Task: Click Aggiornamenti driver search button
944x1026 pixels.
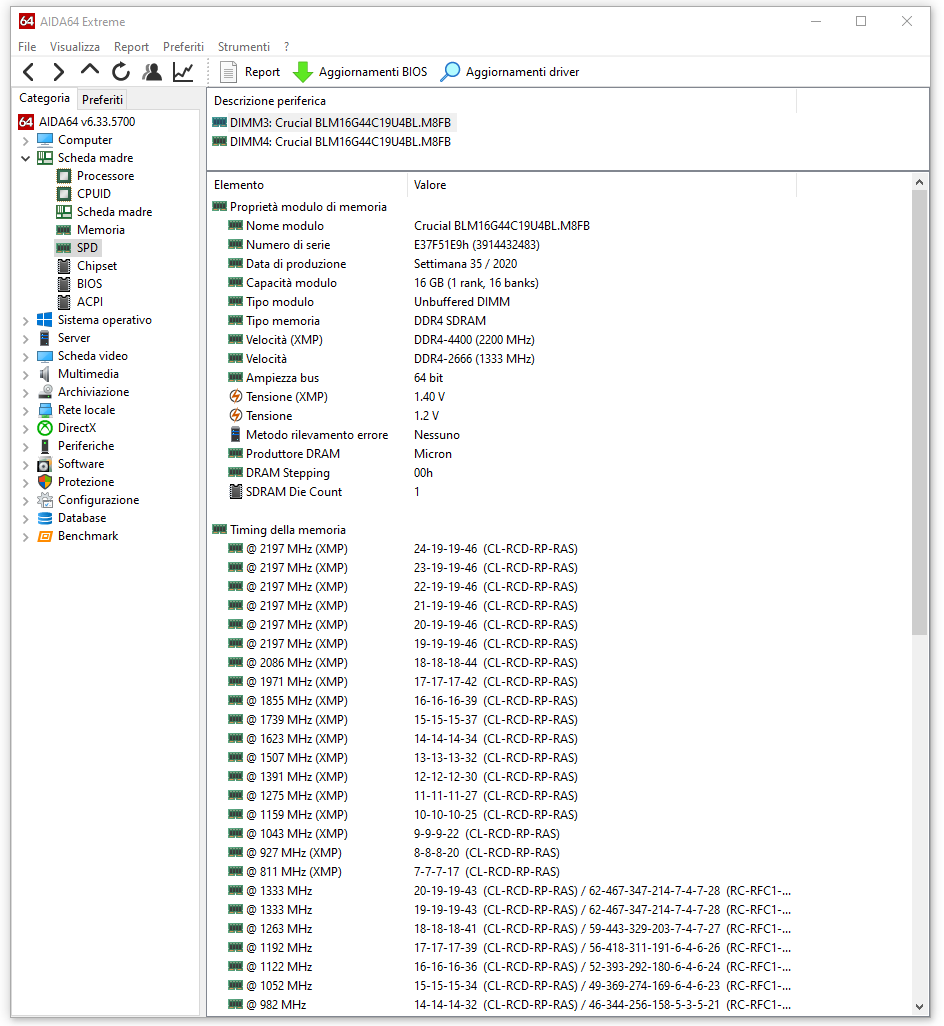Action: [x=510, y=72]
